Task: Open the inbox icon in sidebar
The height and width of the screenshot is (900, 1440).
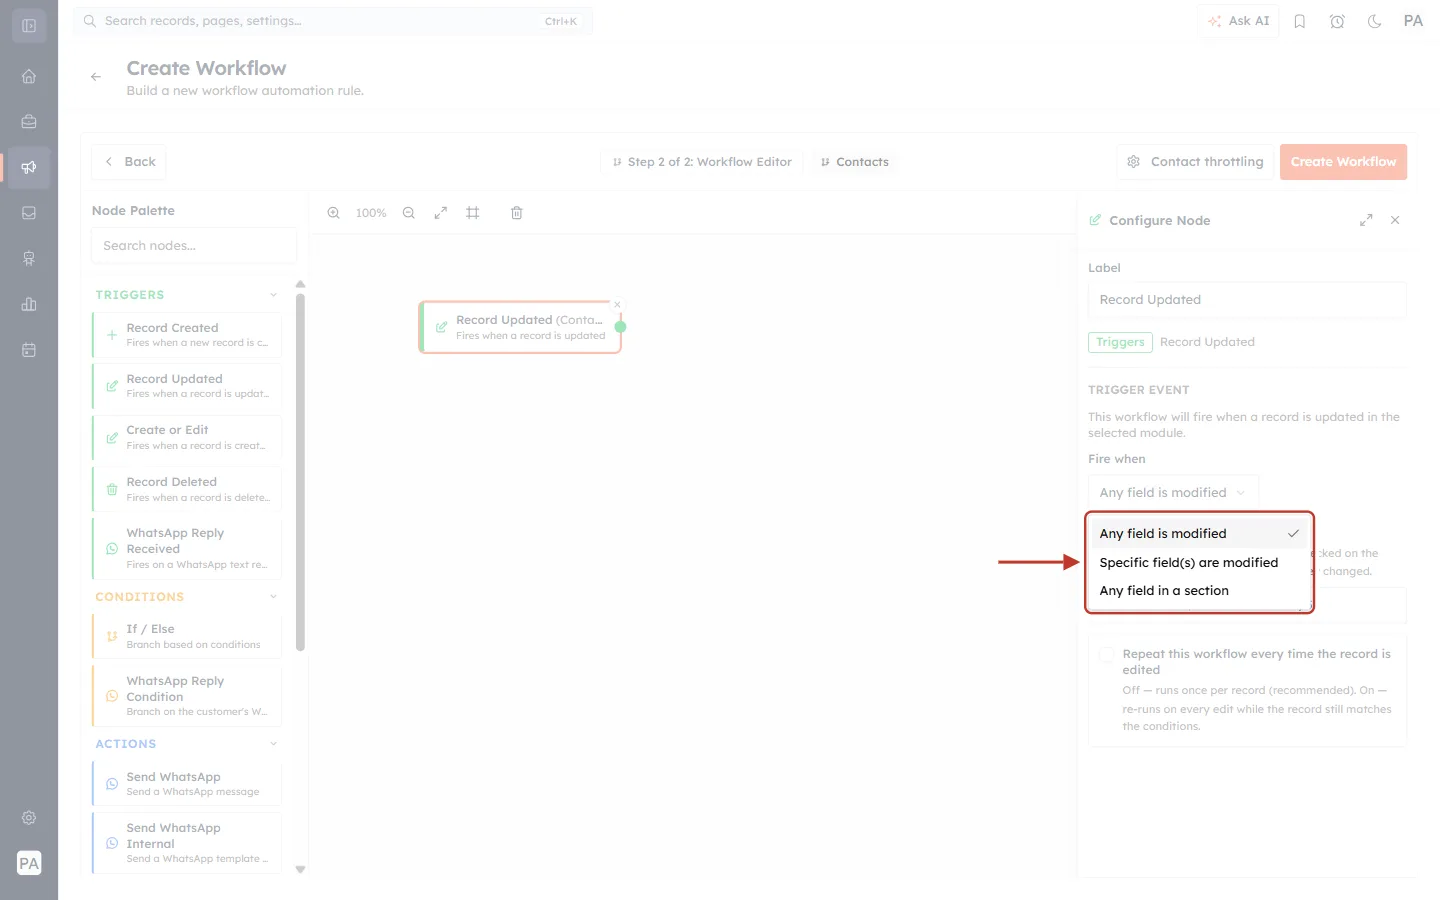Action: coord(29,213)
